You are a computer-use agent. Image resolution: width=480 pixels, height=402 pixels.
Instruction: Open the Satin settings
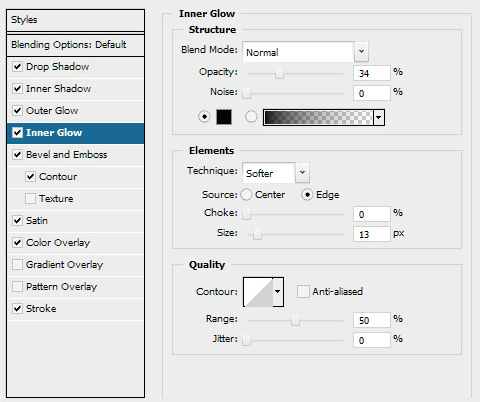click(37, 221)
